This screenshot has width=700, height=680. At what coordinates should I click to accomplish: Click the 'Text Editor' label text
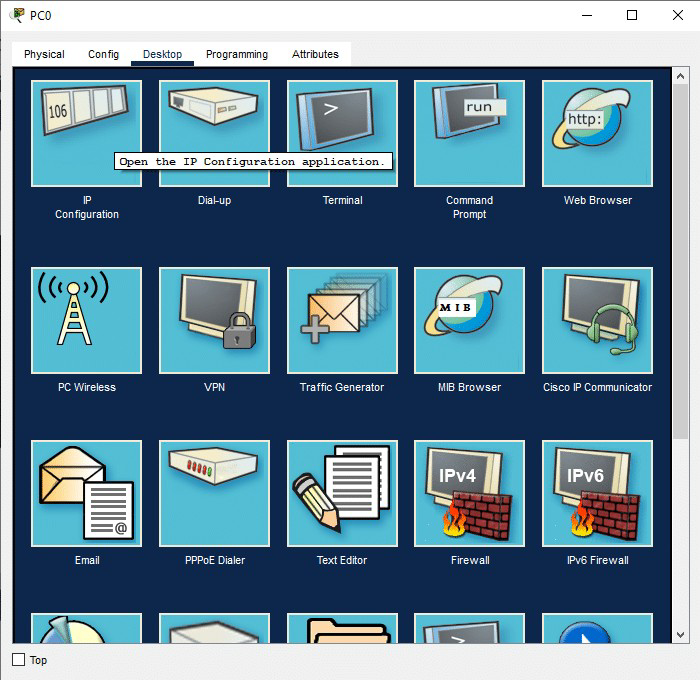342,560
